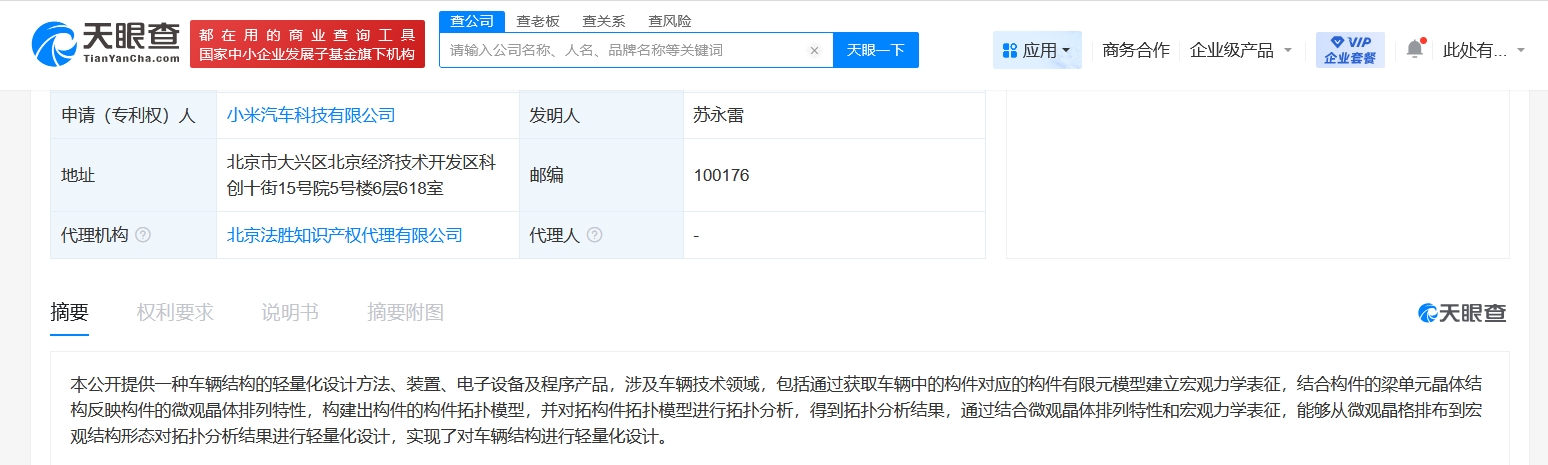Open the 说明书 tab
The image size is (1548, 465).
290,312
